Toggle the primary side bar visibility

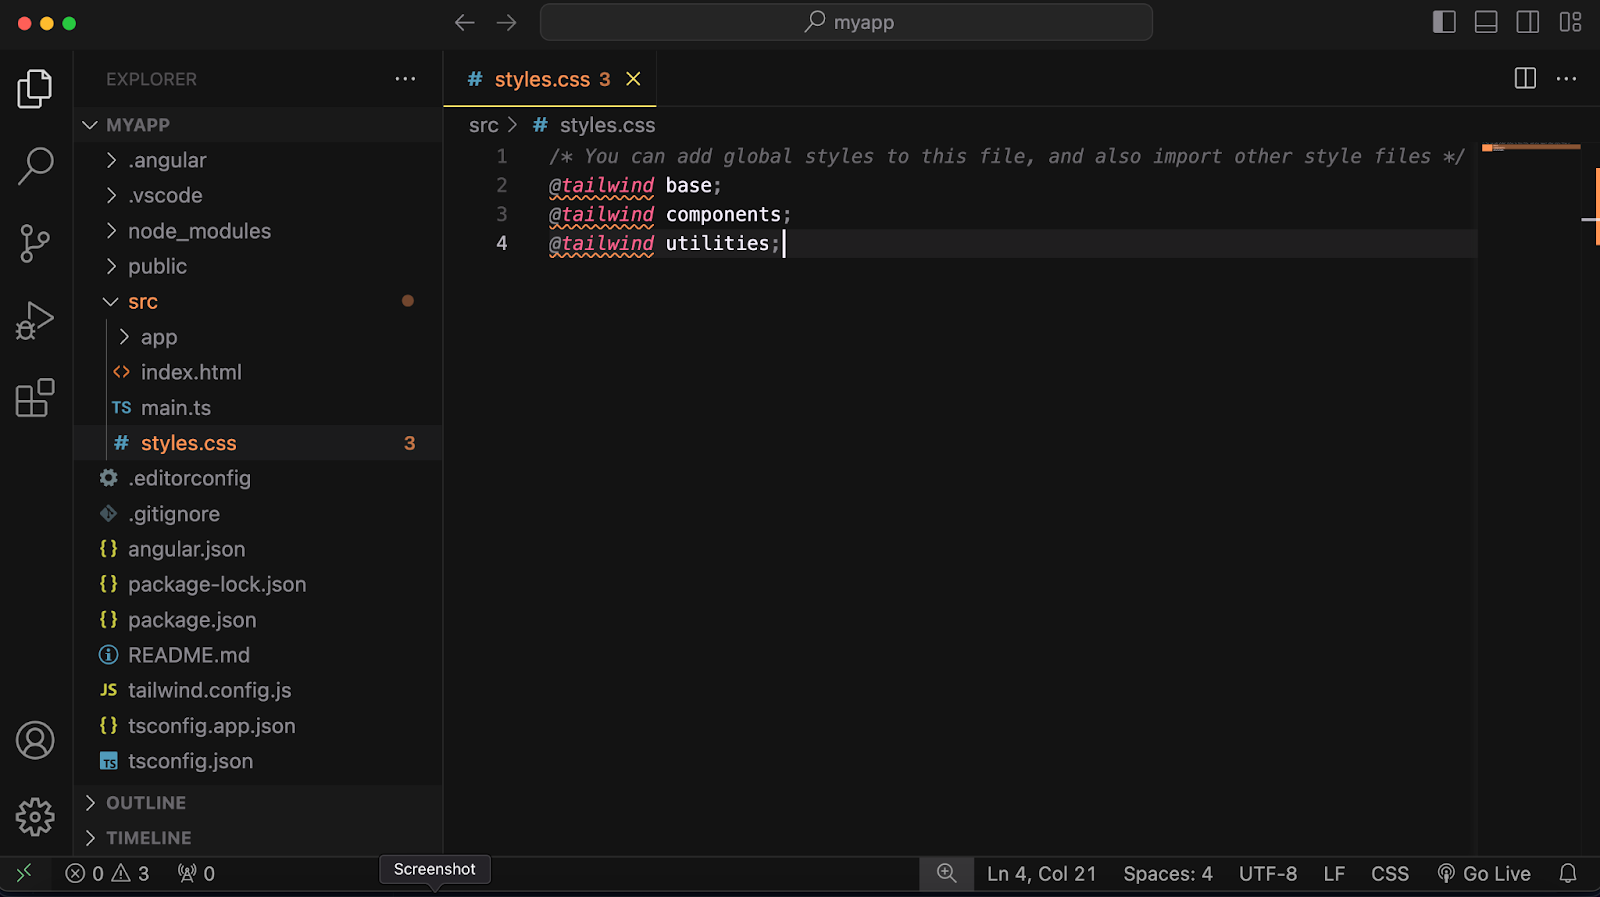1444,22
